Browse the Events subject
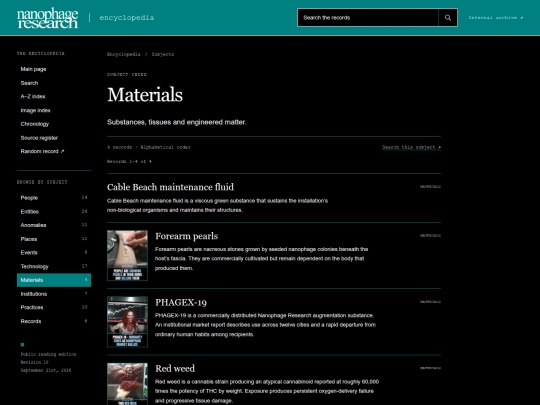The height and width of the screenshot is (405, 540). click(x=54, y=252)
